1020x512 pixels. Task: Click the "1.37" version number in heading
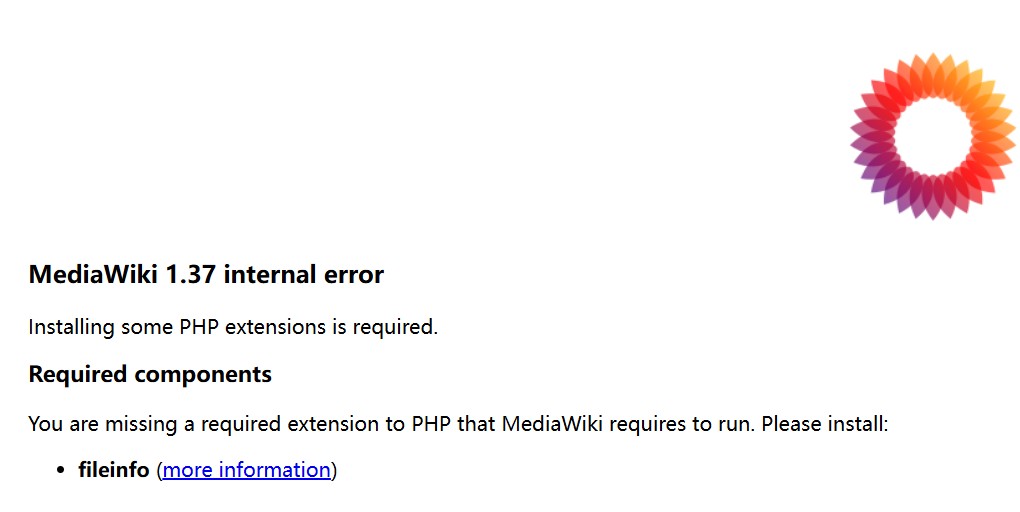190,275
